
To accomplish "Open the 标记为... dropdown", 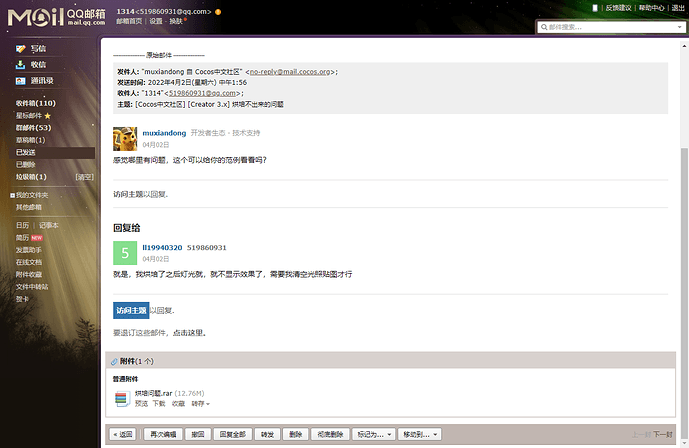I will coord(374,434).
